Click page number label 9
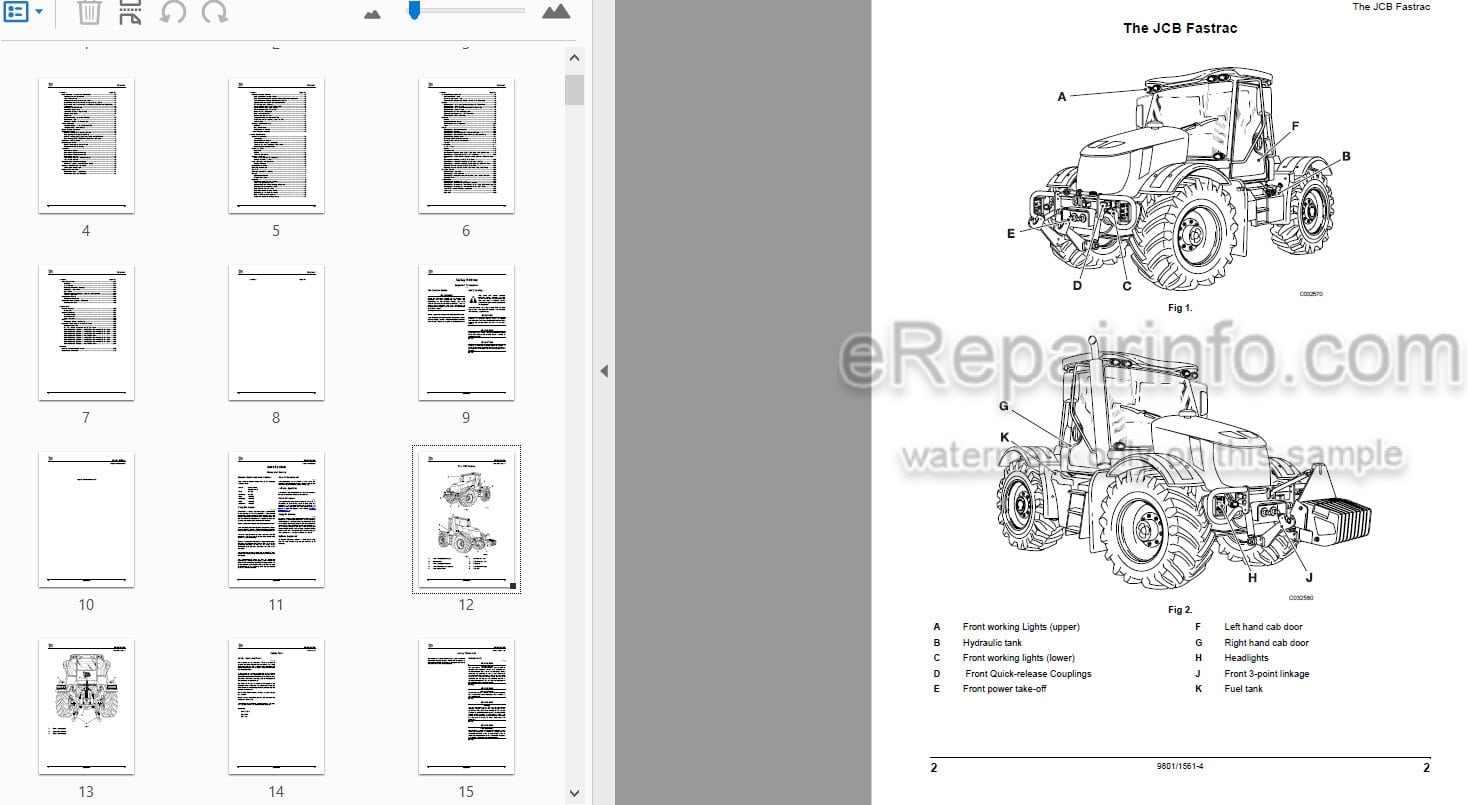 tap(466, 418)
